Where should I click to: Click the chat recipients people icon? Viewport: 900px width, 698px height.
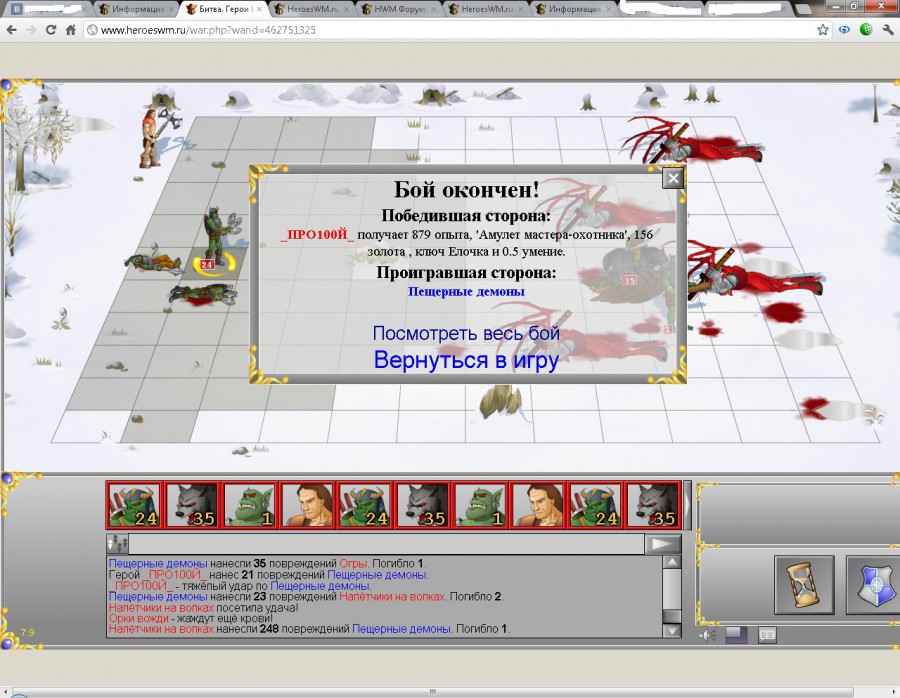coord(117,543)
